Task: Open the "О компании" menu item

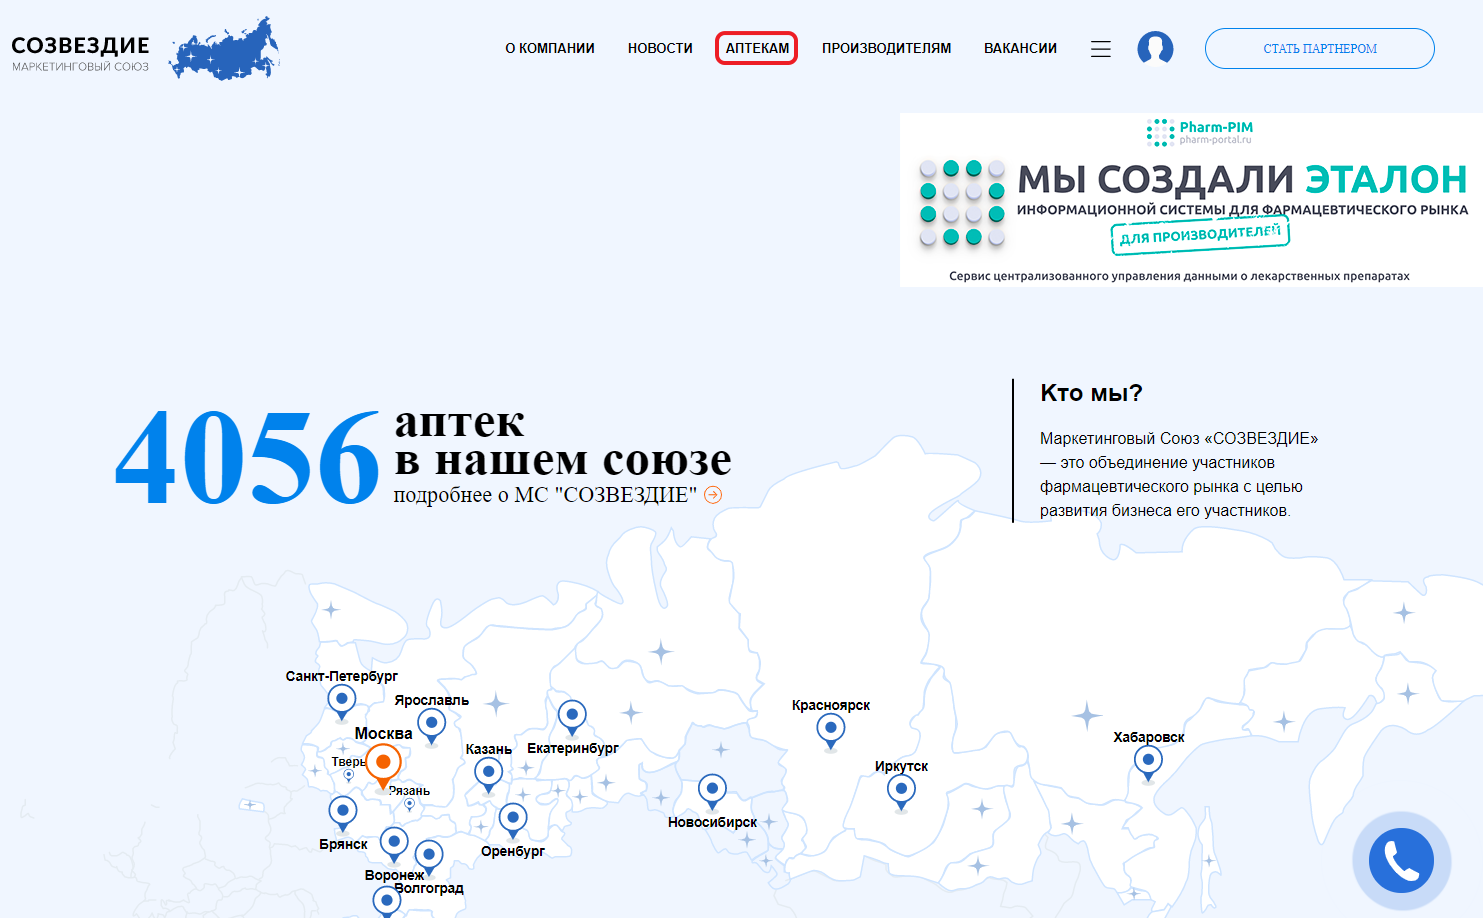Action: (x=550, y=48)
